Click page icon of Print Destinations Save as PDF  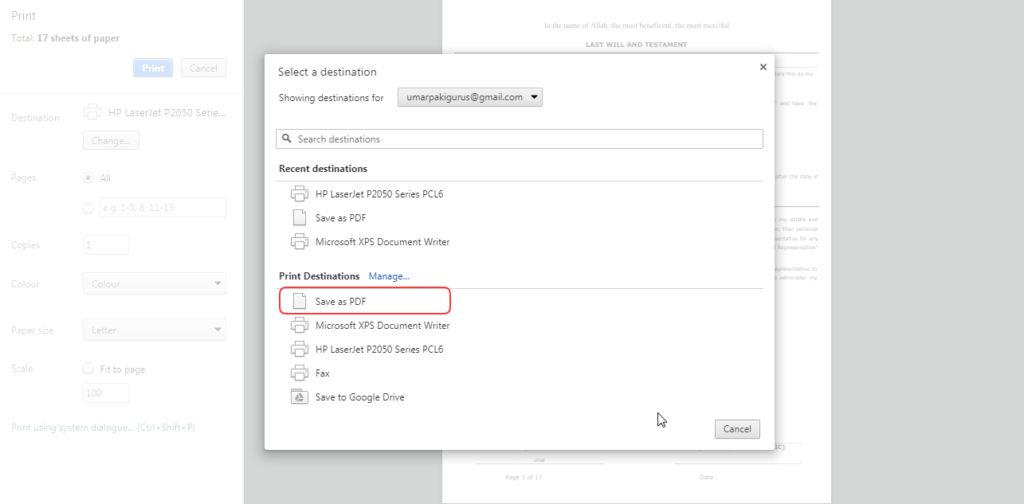pyautogui.click(x=299, y=301)
